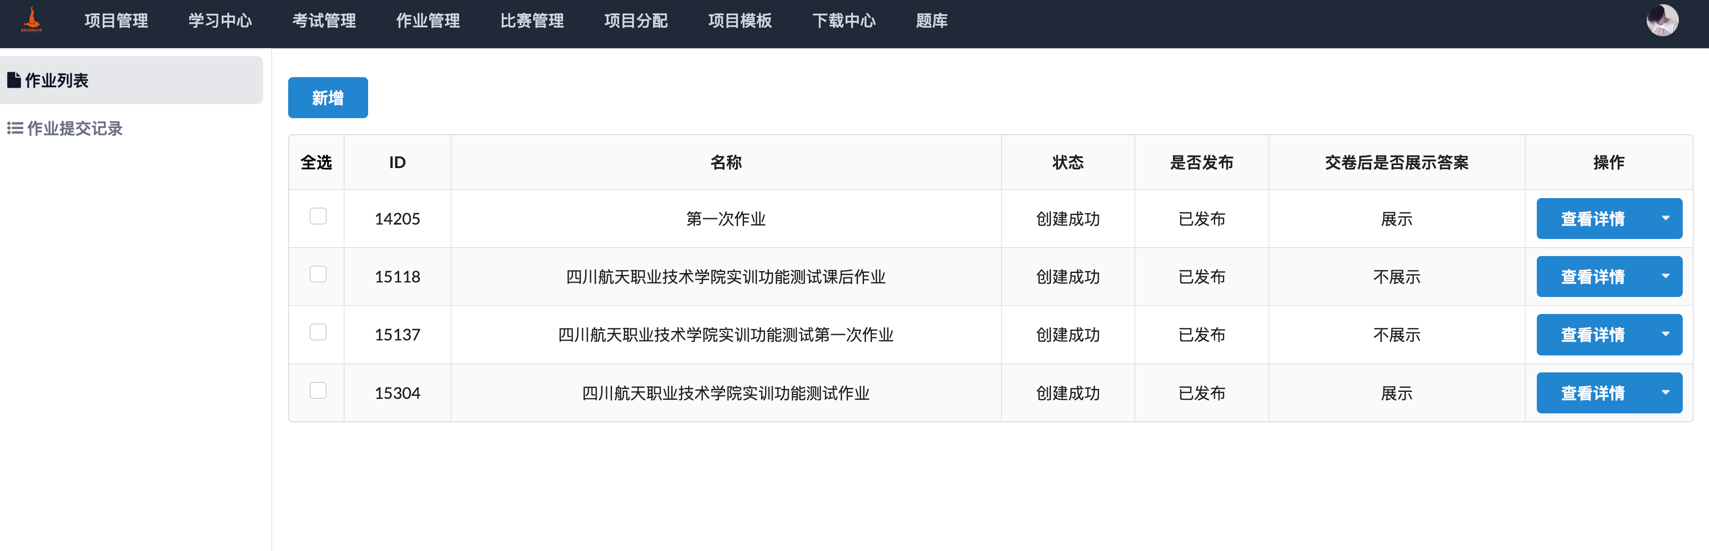Image resolution: width=1709 pixels, height=551 pixels.
Task: Open the 学习中心 menu
Action: [220, 21]
